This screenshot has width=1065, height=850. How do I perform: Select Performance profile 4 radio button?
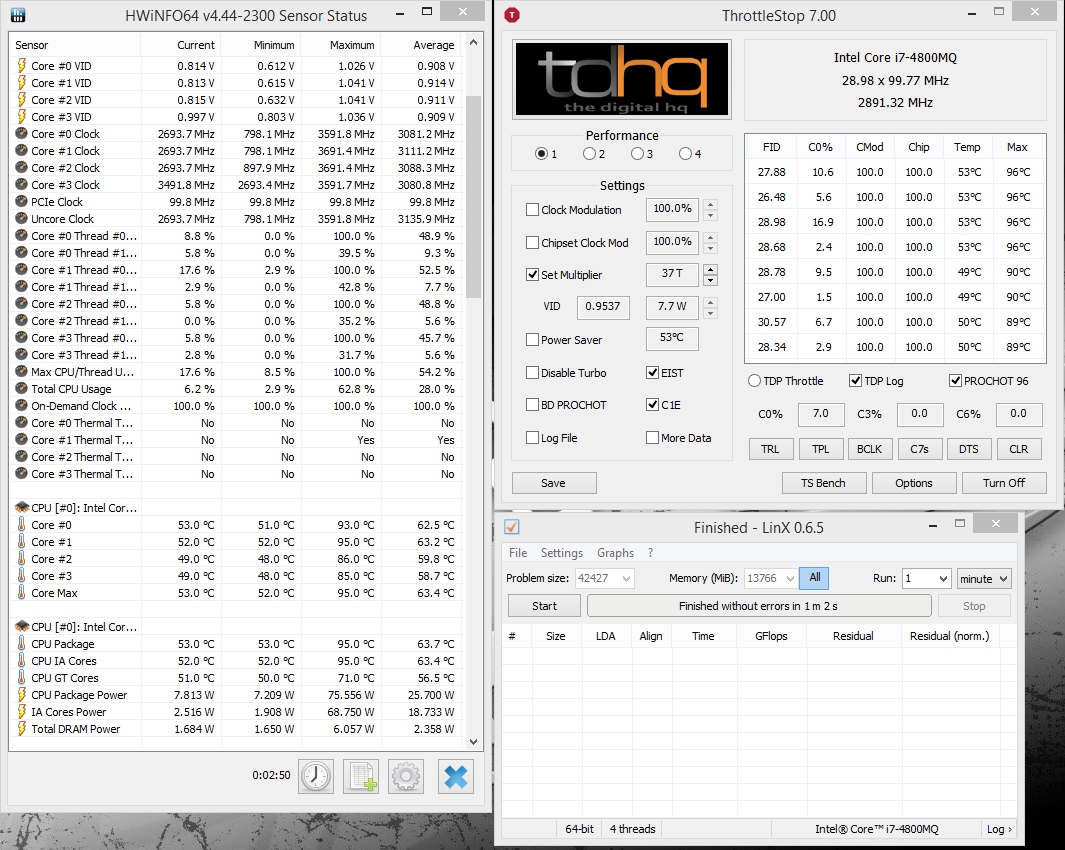click(685, 154)
